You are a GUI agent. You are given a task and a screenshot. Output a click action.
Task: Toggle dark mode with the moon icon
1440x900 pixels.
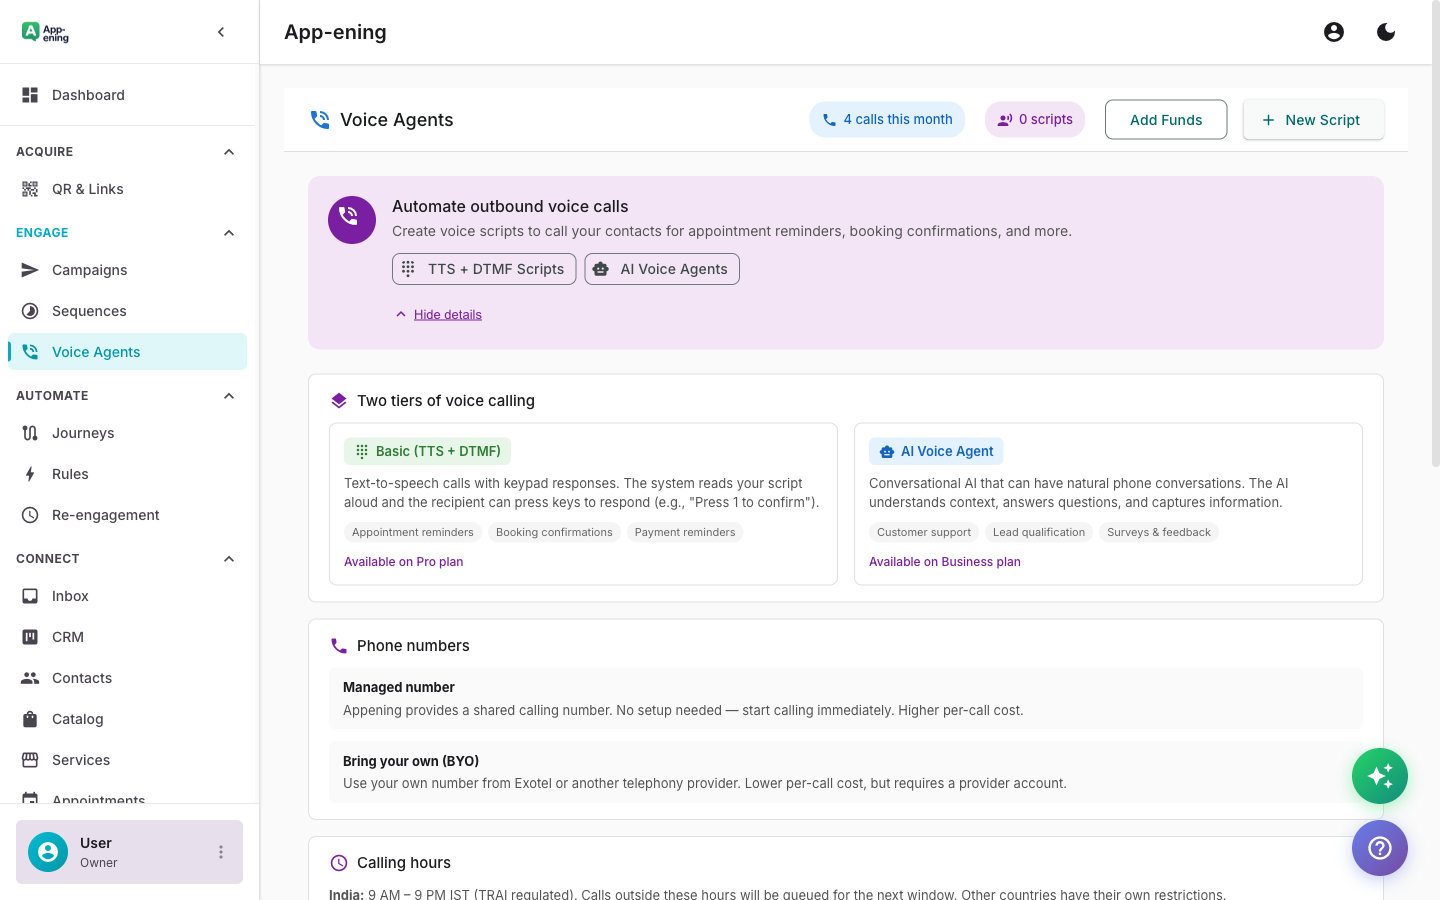(1386, 31)
